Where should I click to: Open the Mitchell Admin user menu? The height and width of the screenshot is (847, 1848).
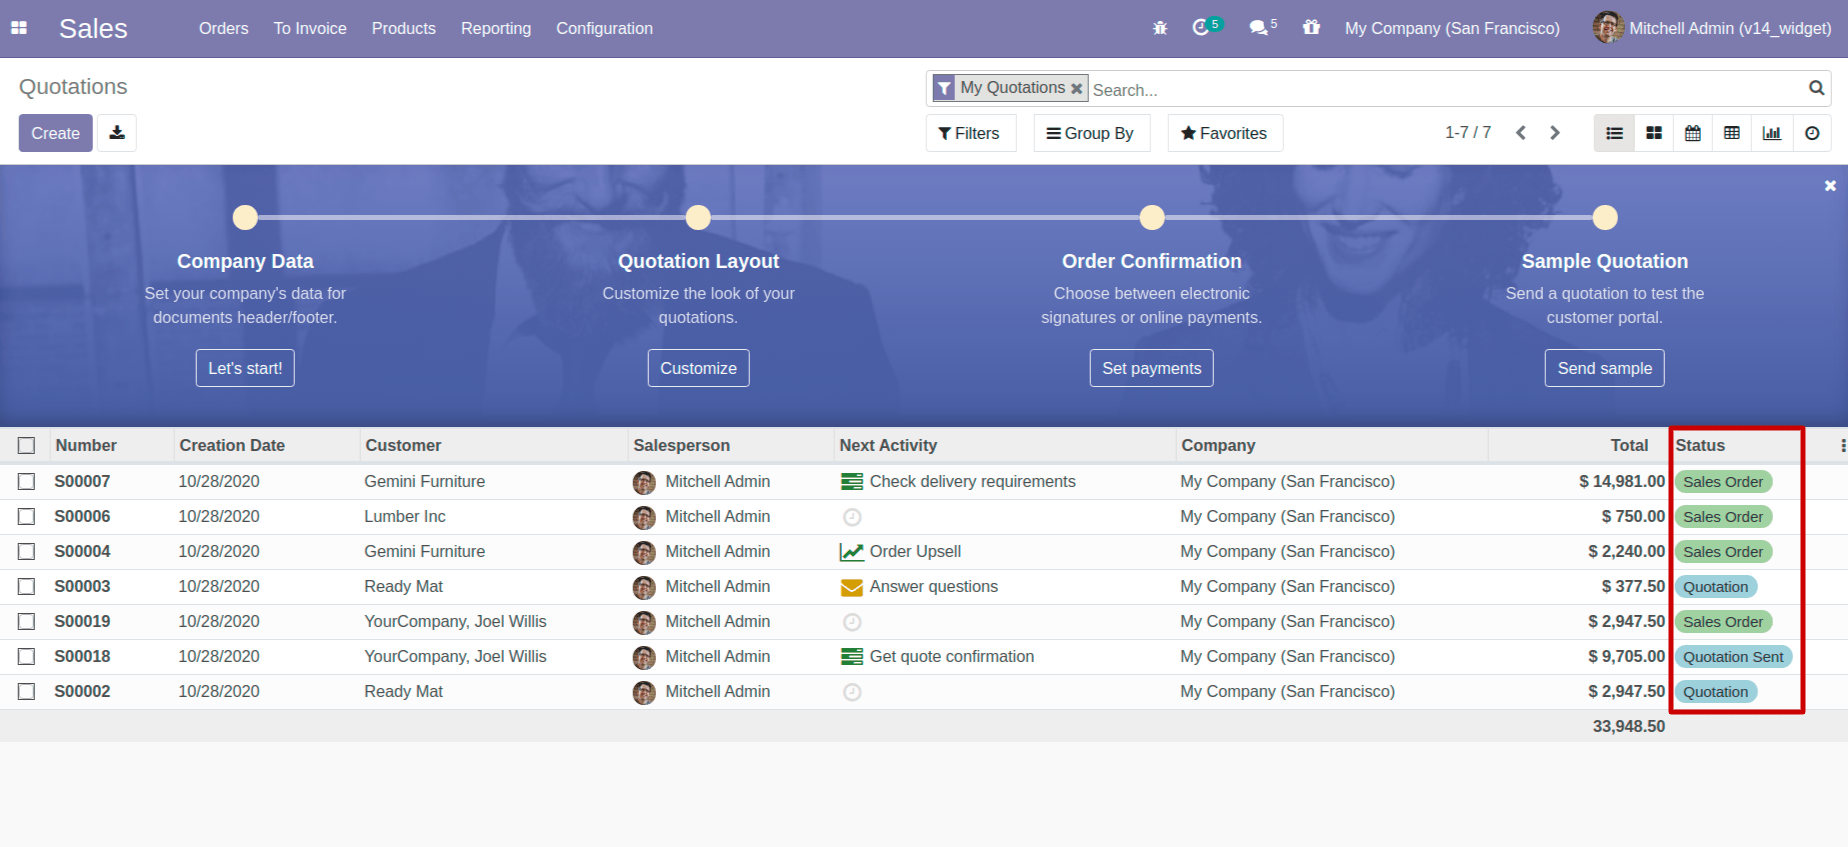1712,28
